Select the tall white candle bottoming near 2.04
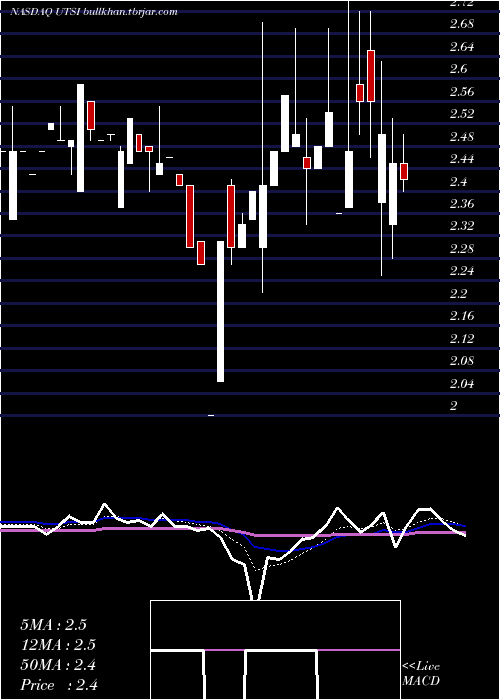 [221, 311]
